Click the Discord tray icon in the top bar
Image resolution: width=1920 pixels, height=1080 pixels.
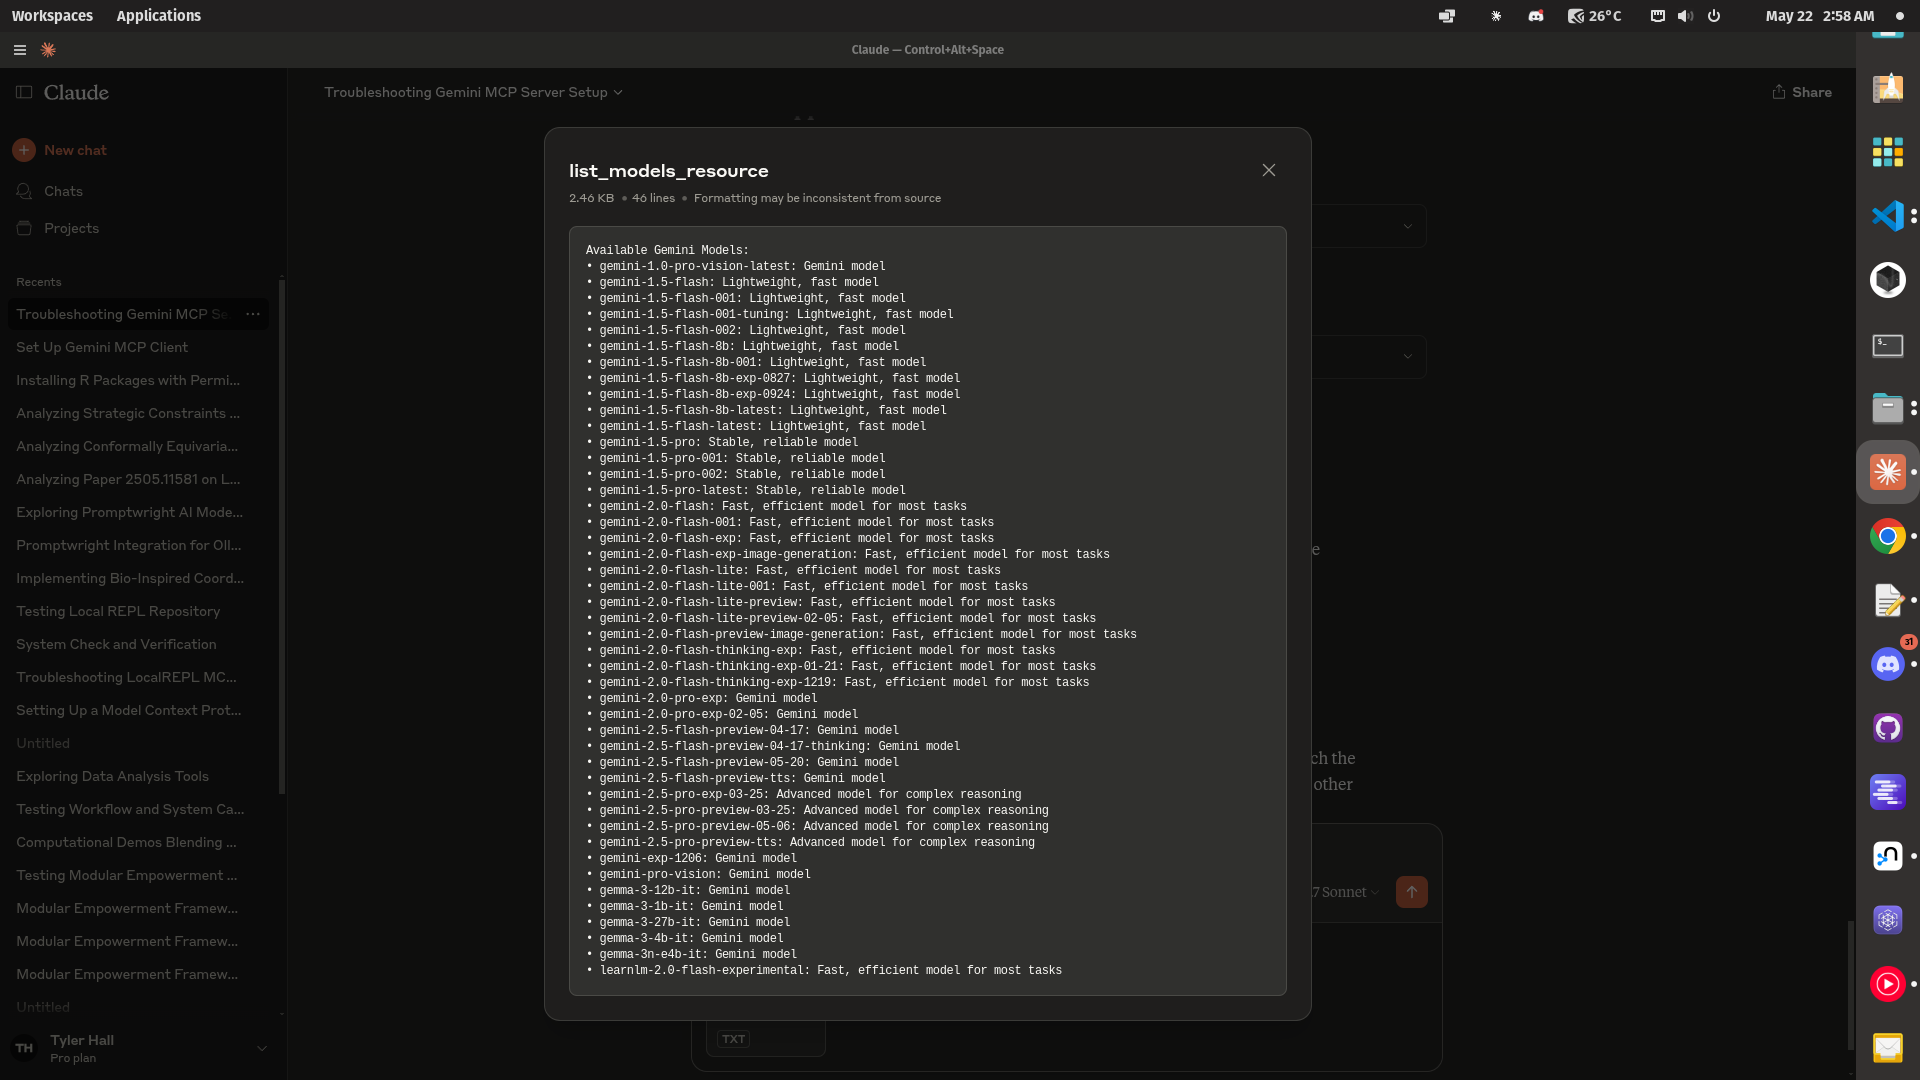(x=1536, y=16)
